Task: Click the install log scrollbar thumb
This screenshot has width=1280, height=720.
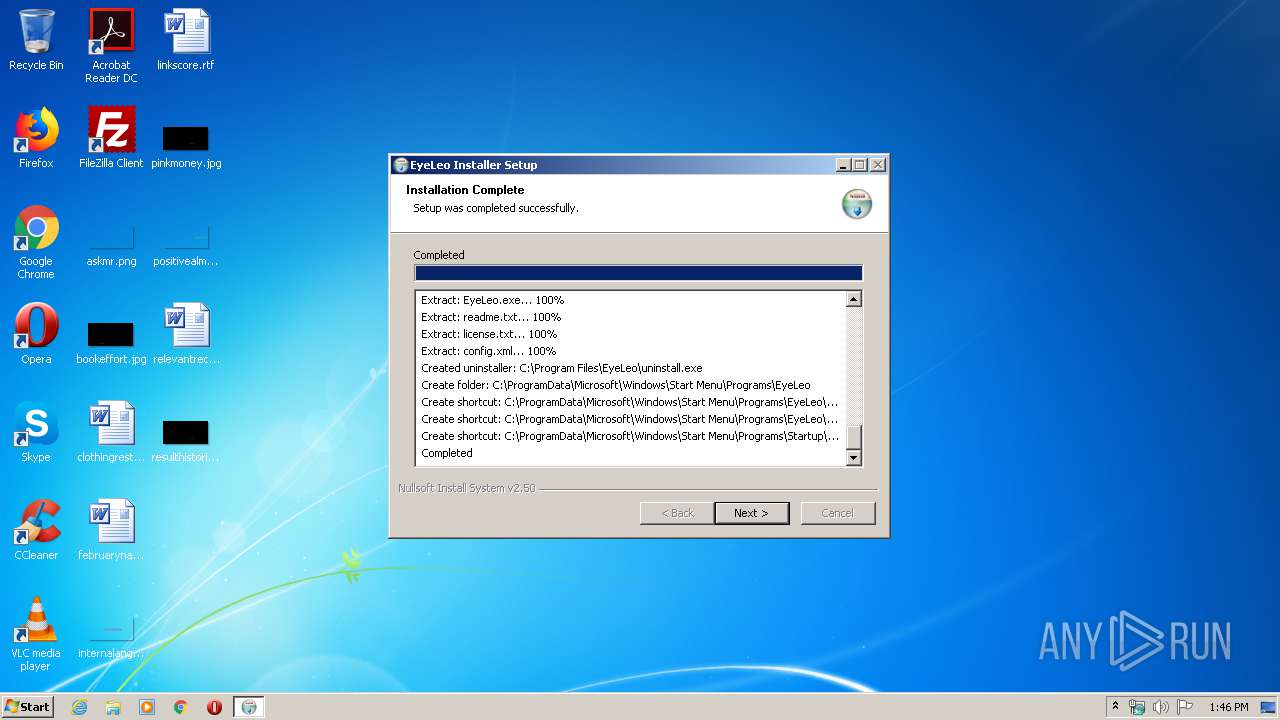Action: coord(853,438)
